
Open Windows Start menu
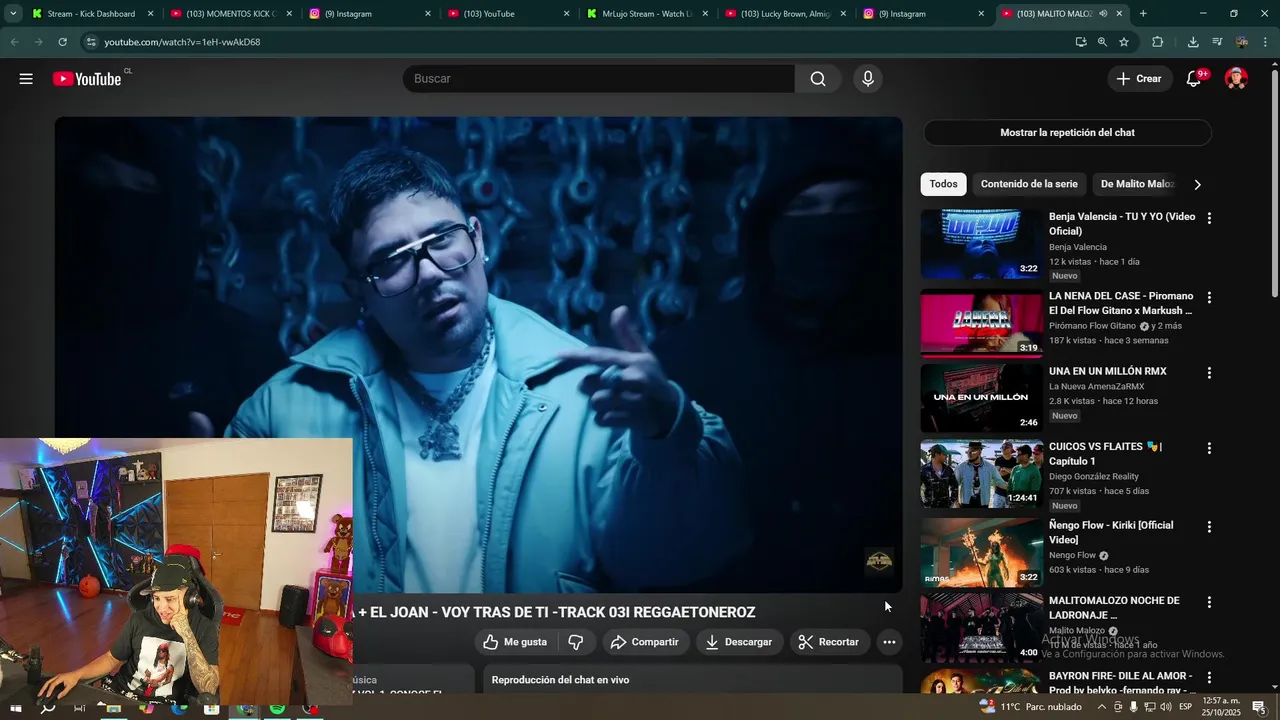[16, 708]
